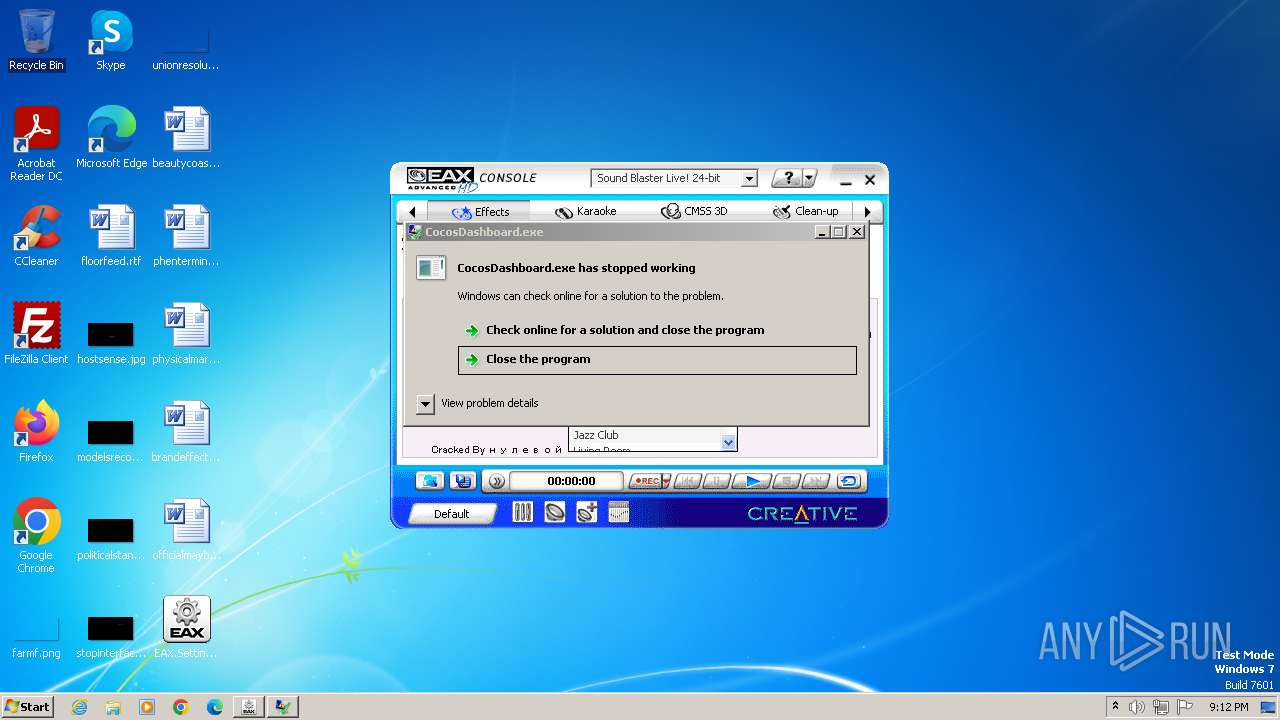
Task: Select the floorfeed.rtf document
Action: tap(111, 236)
